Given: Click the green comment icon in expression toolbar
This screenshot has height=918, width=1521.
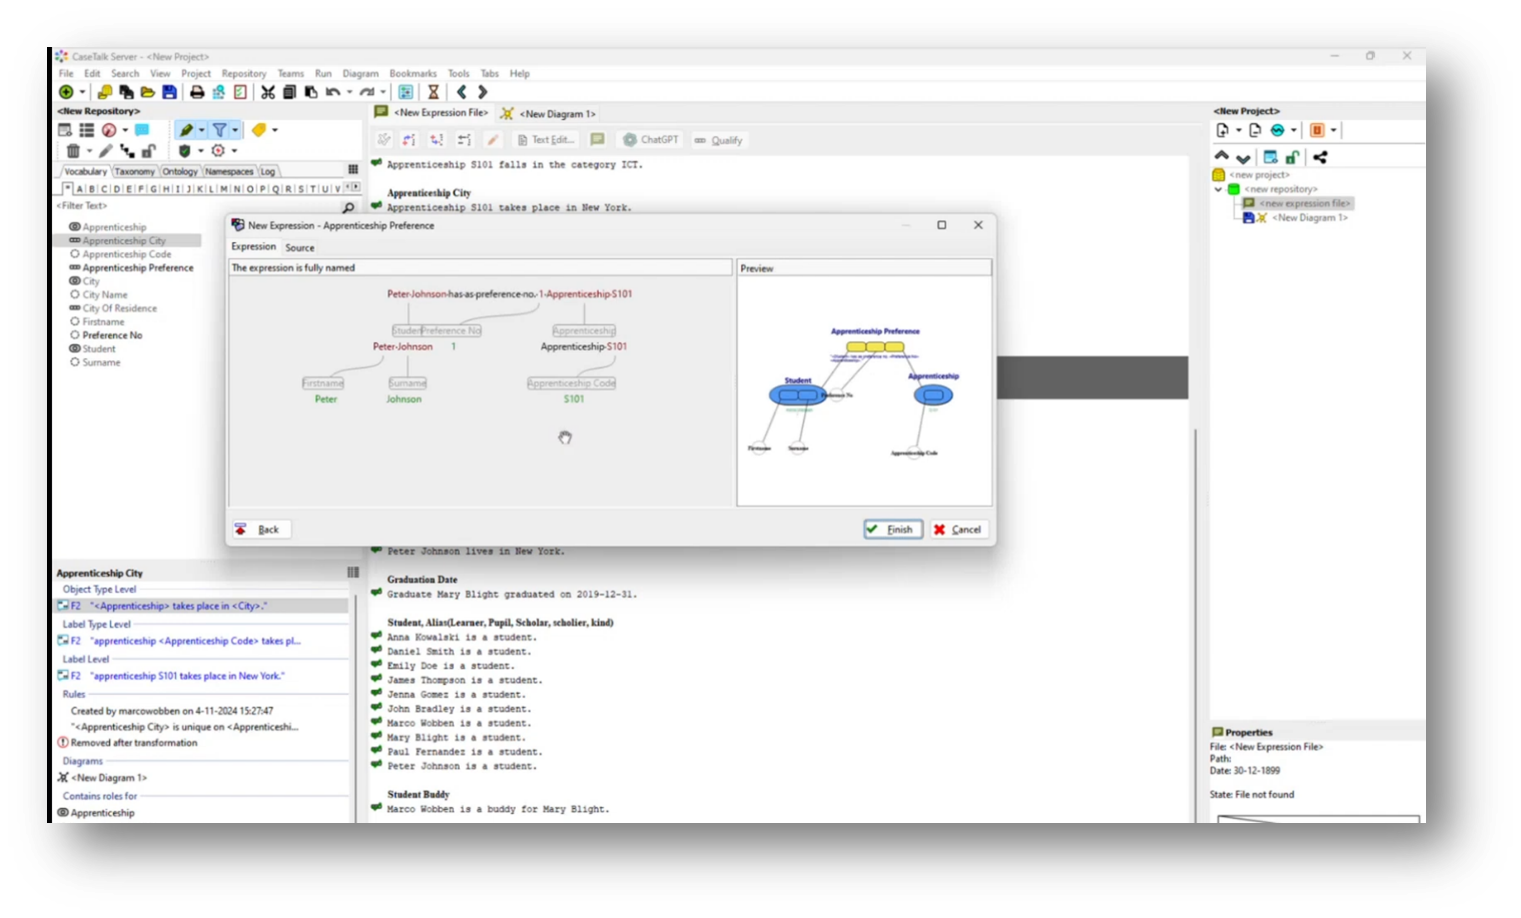Looking at the screenshot, I should click(597, 140).
